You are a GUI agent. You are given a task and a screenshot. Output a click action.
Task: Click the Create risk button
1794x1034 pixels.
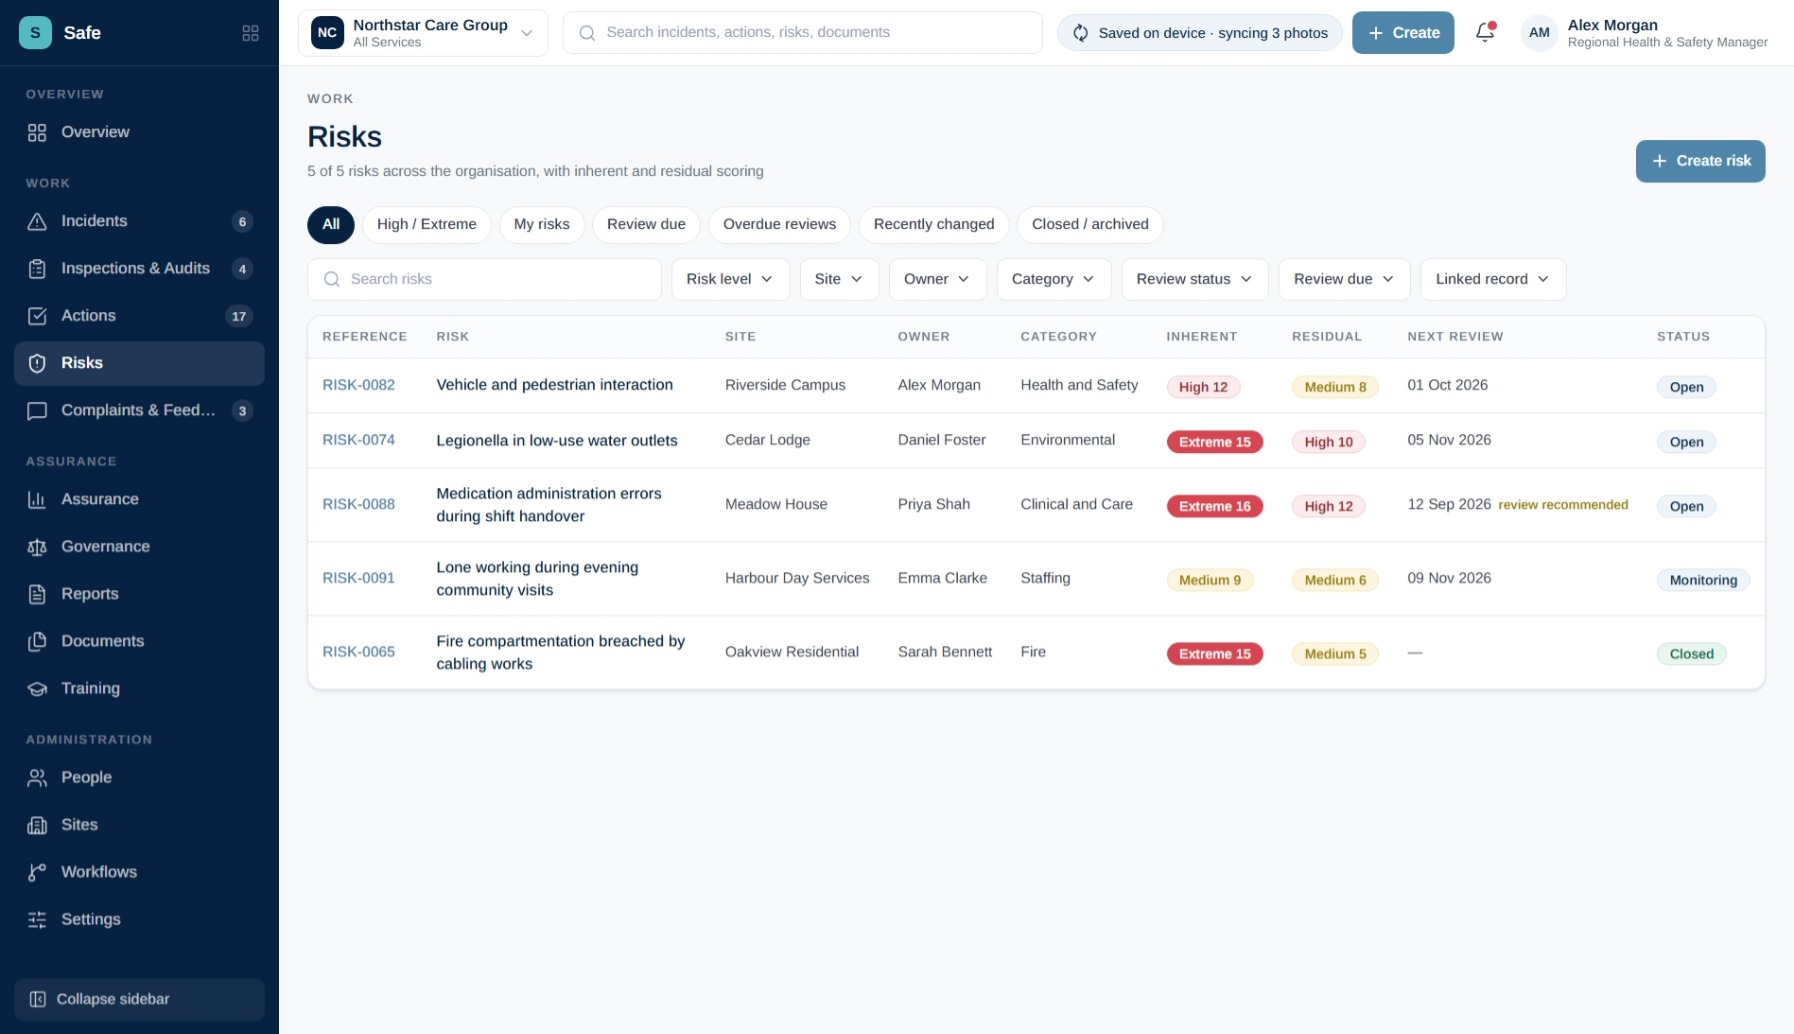click(x=1700, y=161)
